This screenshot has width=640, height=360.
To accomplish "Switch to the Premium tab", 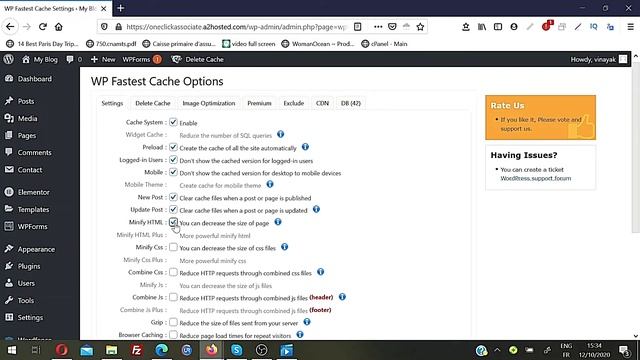I will (x=259, y=103).
